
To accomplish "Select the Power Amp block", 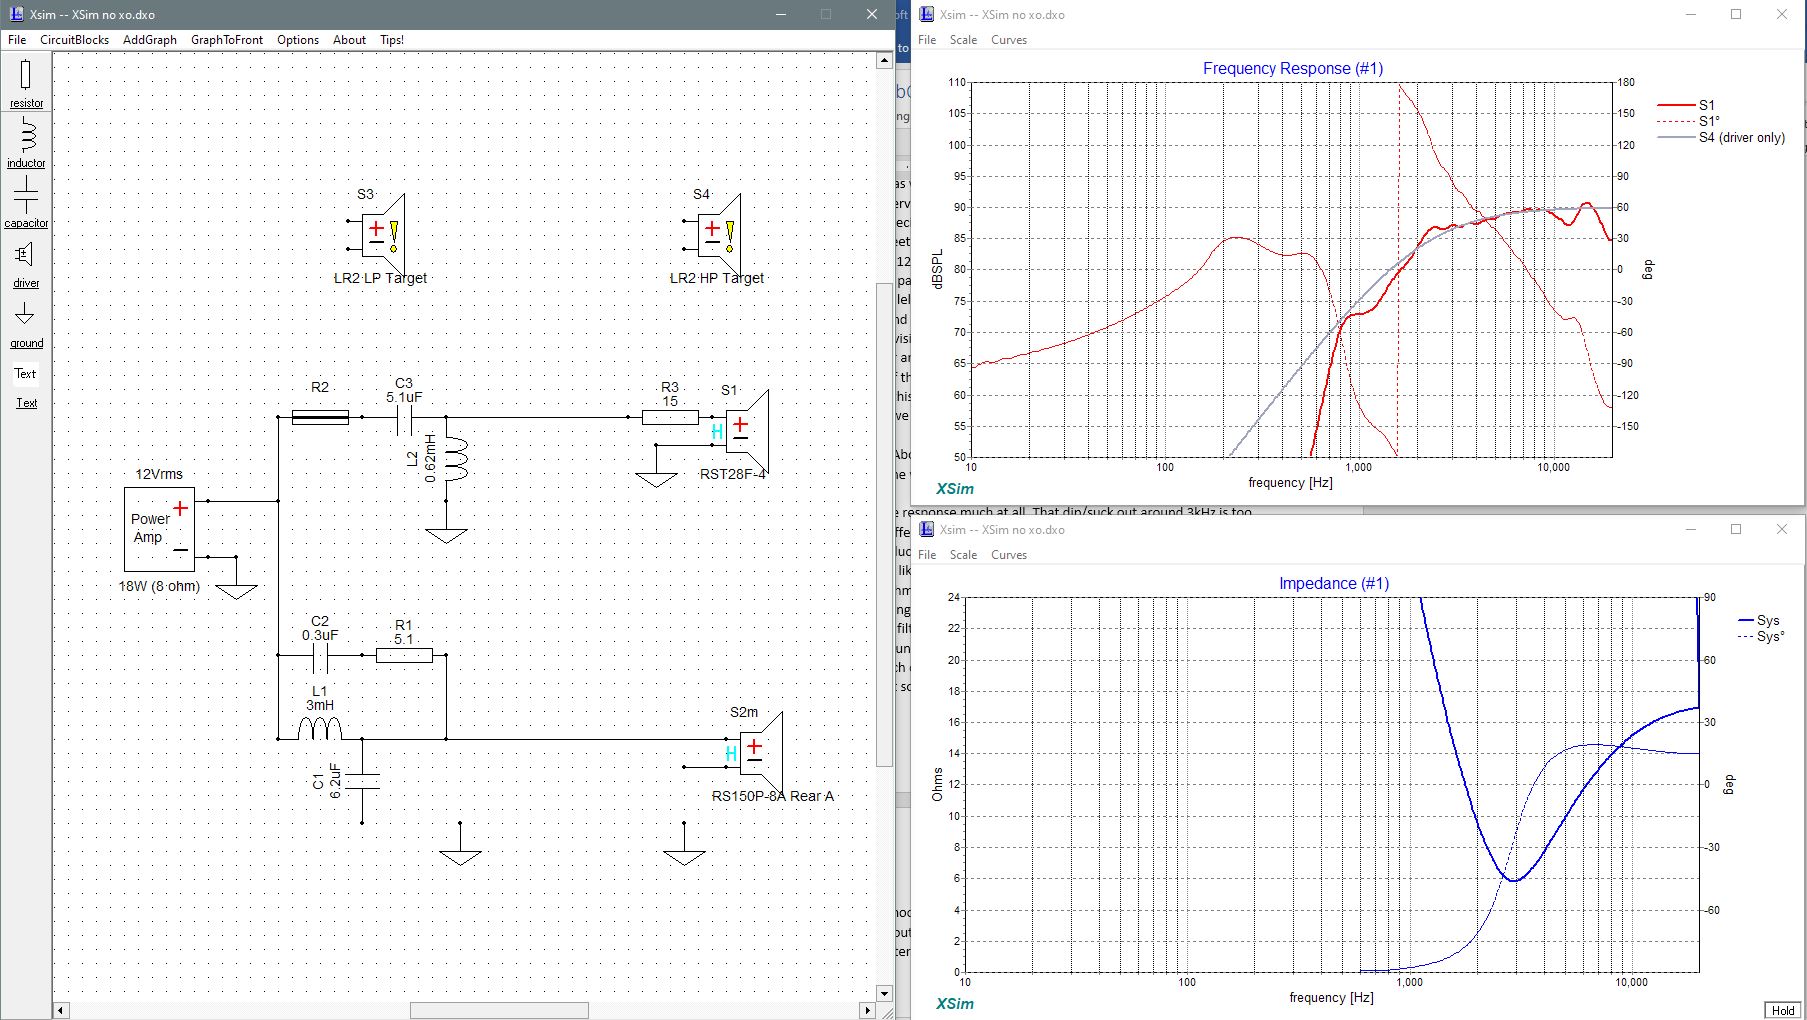I will click(159, 529).
